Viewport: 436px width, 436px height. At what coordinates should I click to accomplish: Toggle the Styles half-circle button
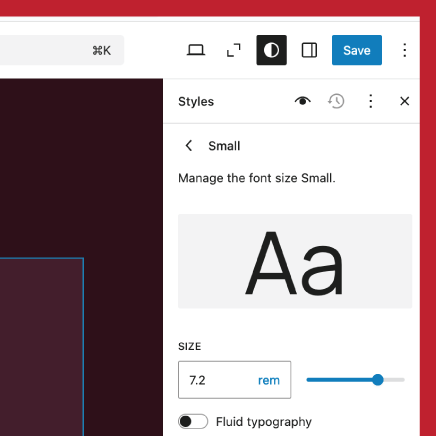271,50
